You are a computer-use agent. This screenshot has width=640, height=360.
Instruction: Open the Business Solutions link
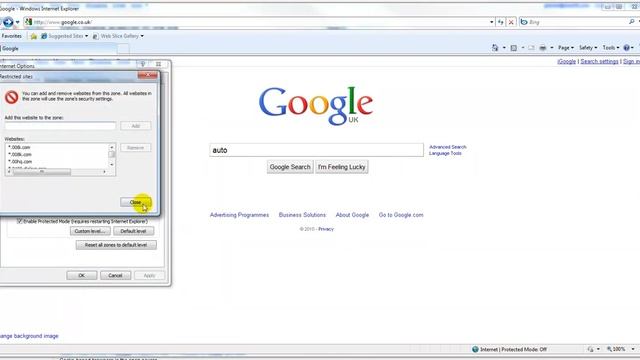(x=302, y=215)
